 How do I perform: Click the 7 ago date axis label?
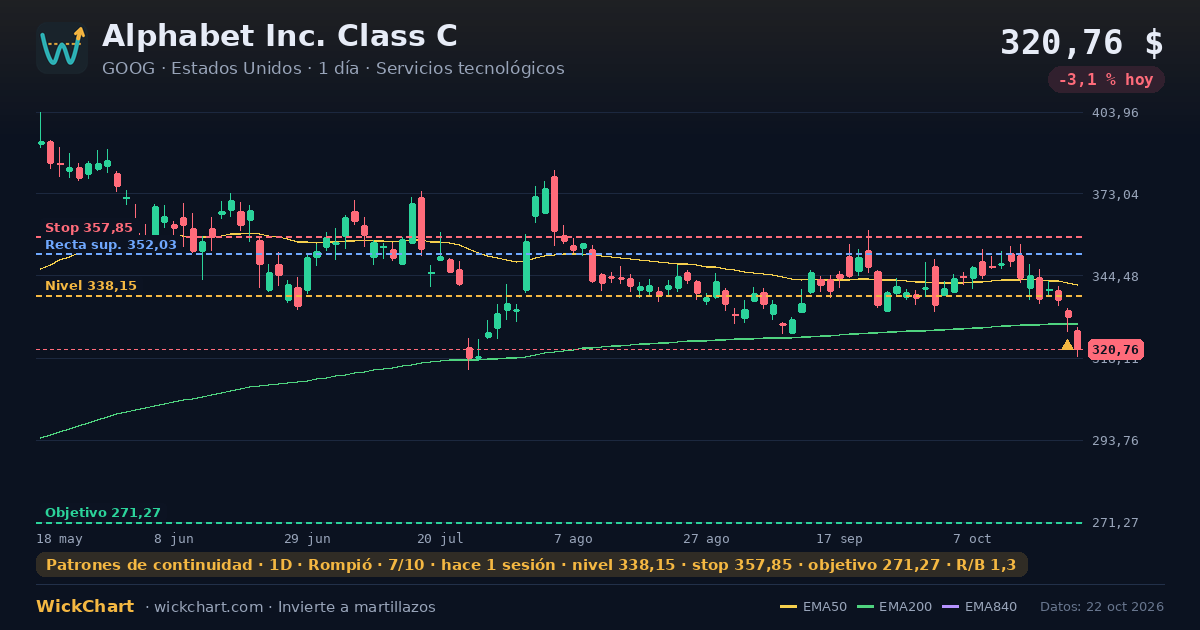click(573, 539)
